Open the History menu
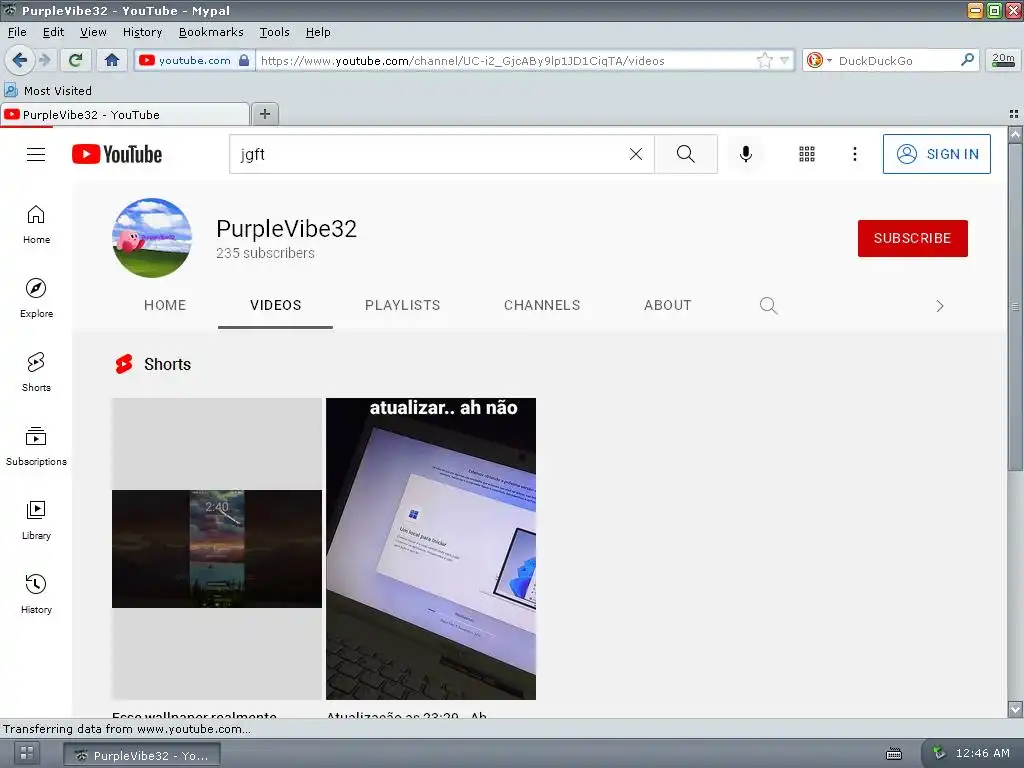This screenshot has height=768, width=1024. tap(142, 32)
